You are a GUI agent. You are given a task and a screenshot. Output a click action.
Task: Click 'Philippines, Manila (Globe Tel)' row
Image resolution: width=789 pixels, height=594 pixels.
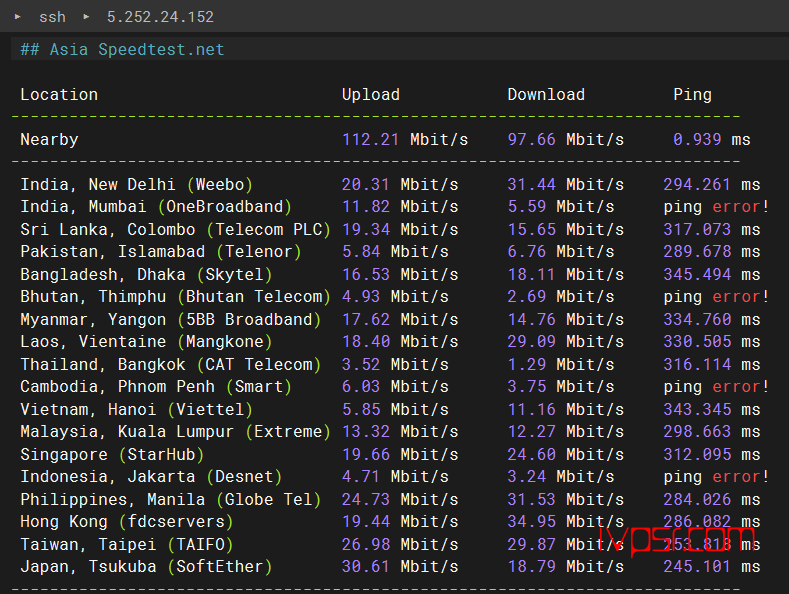[x=390, y=499]
